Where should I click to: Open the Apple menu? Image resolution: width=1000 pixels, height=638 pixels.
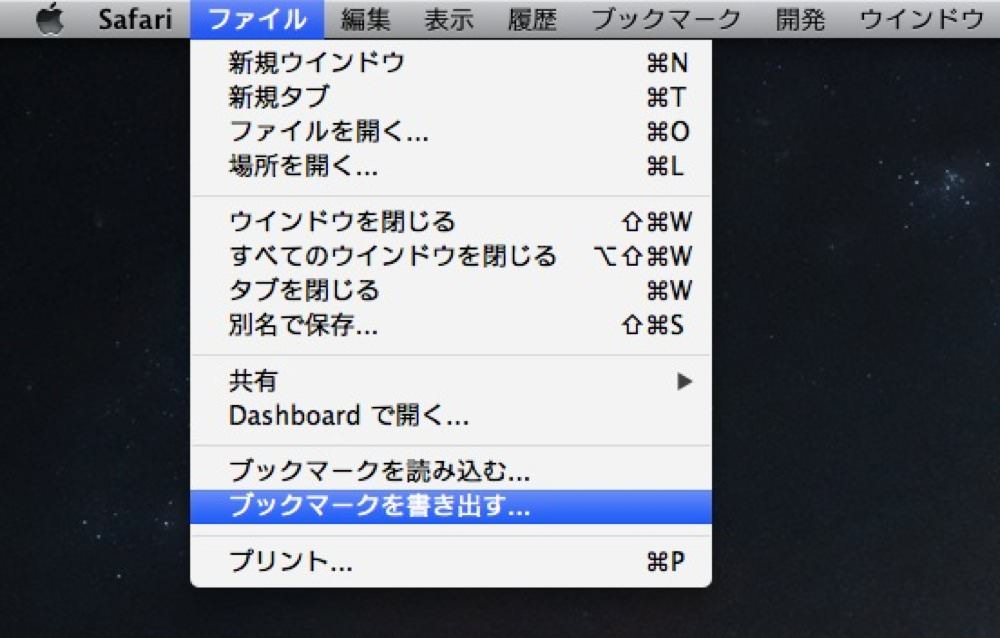(x=50, y=19)
